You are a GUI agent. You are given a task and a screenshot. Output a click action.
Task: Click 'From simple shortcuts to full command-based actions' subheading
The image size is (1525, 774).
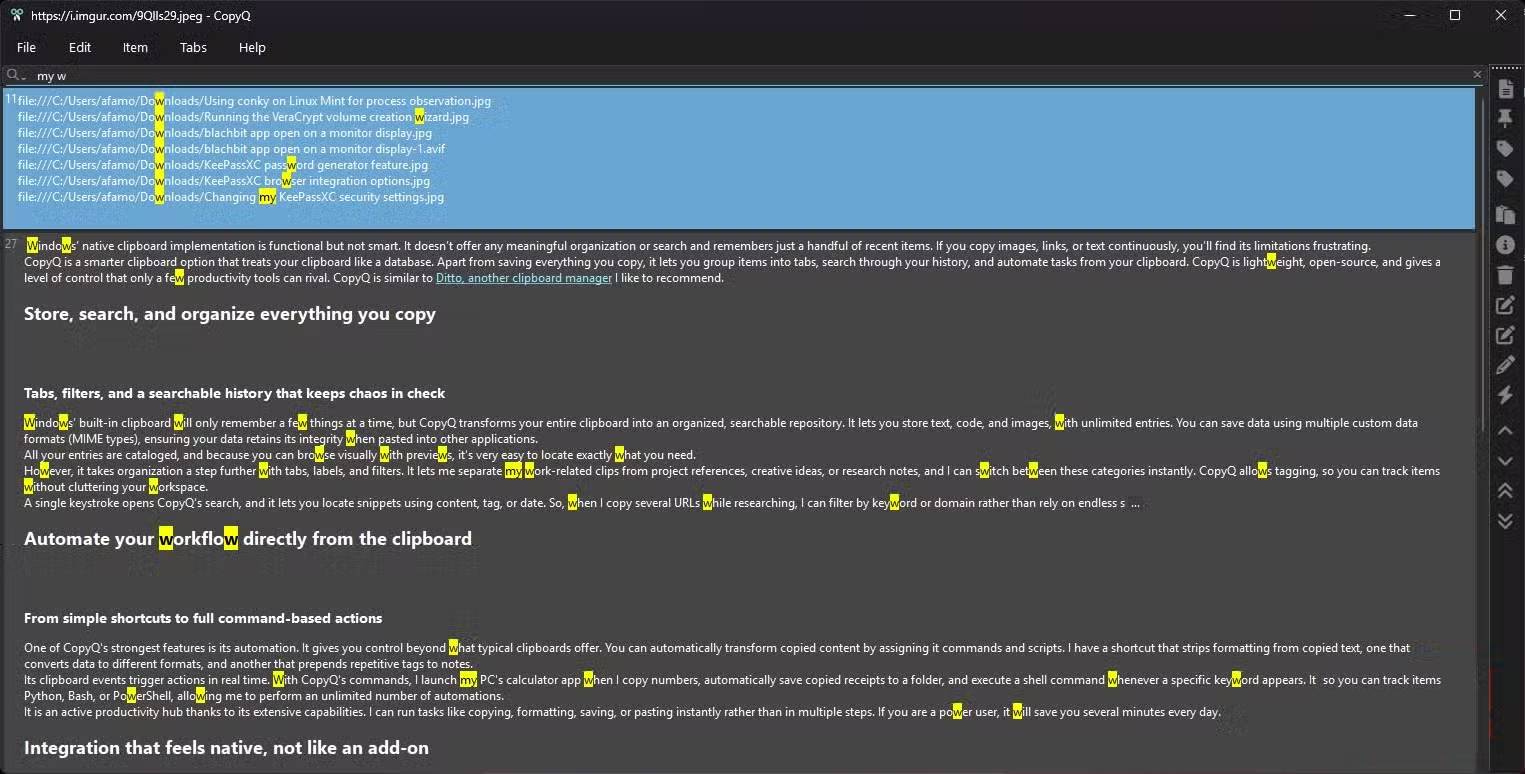point(203,618)
